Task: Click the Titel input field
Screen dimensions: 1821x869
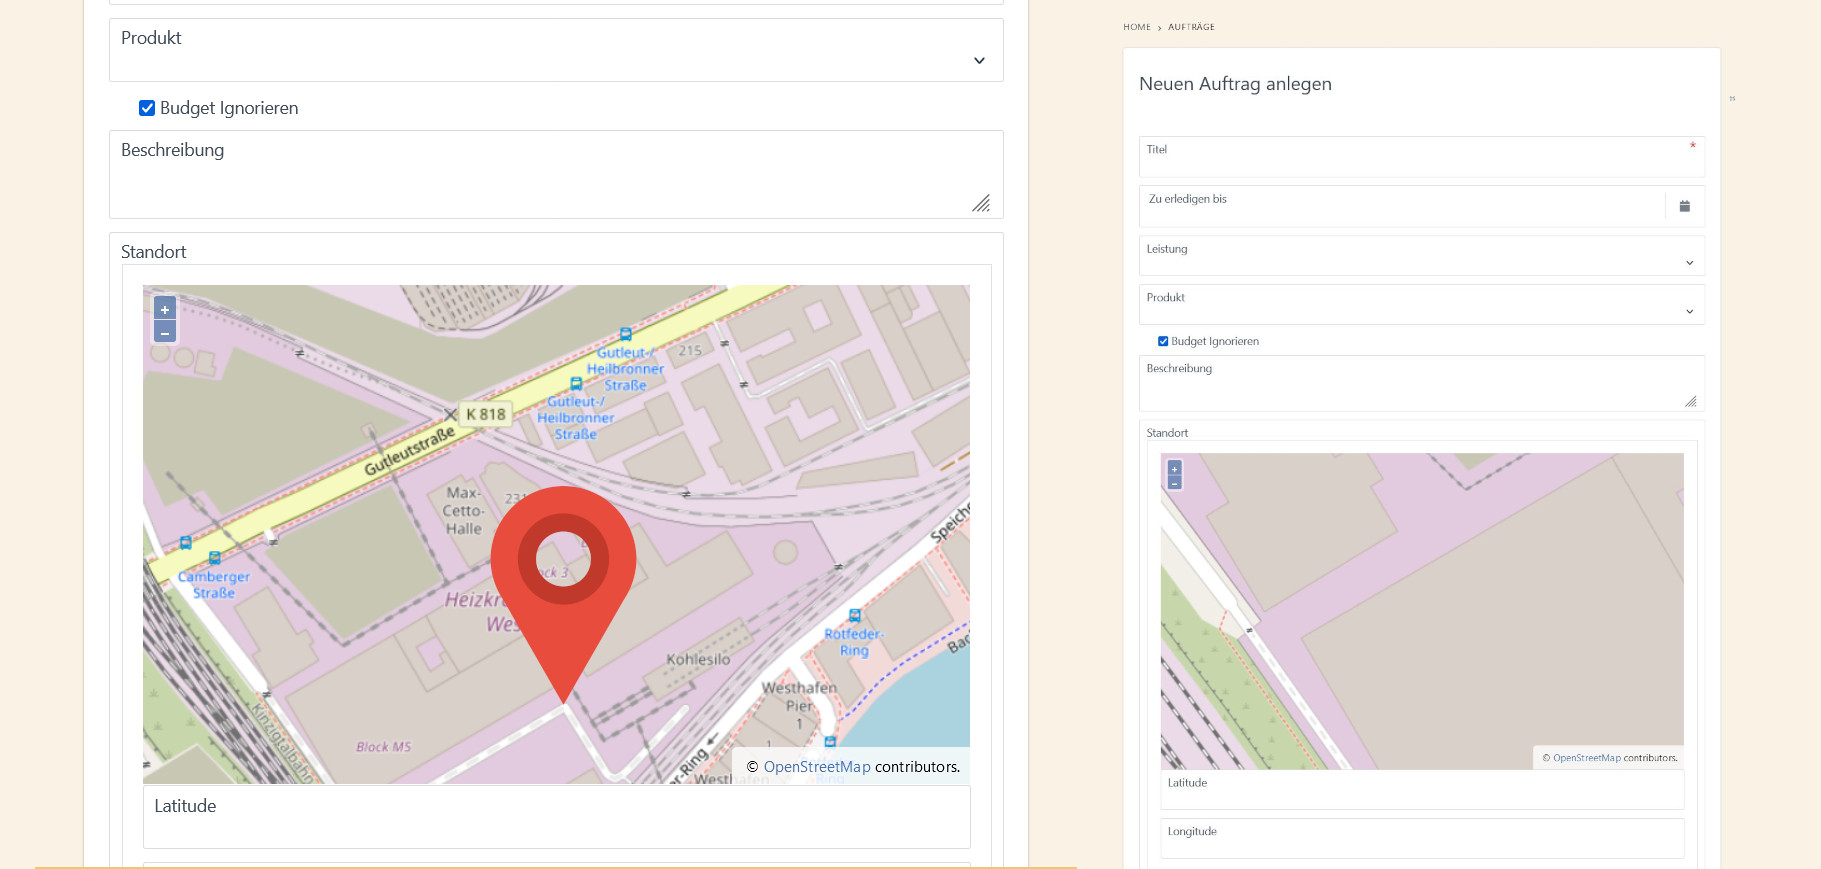Action: tap(1421, 157)
